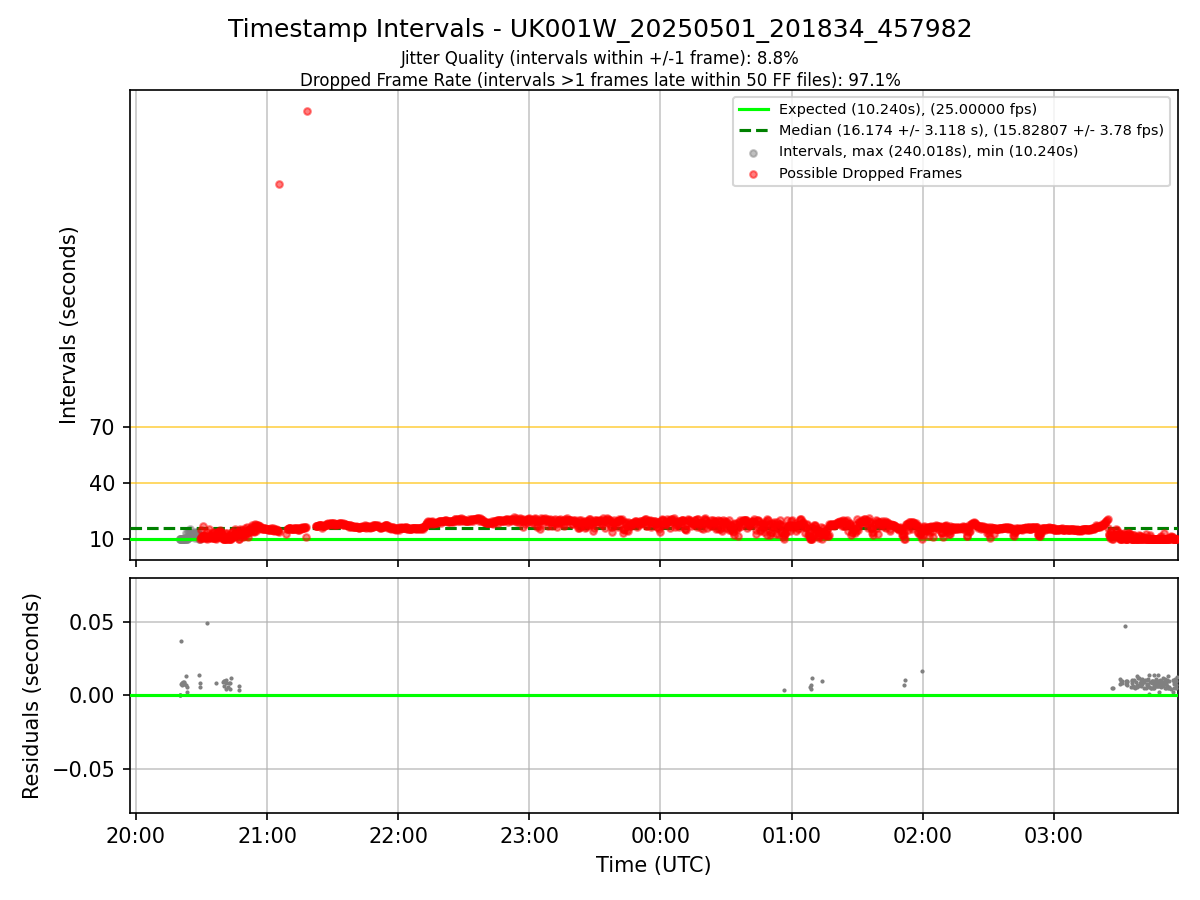Click the lower red outlier point near 21:00
Viewport: 1200px width, 900px height.
(279, 184)
